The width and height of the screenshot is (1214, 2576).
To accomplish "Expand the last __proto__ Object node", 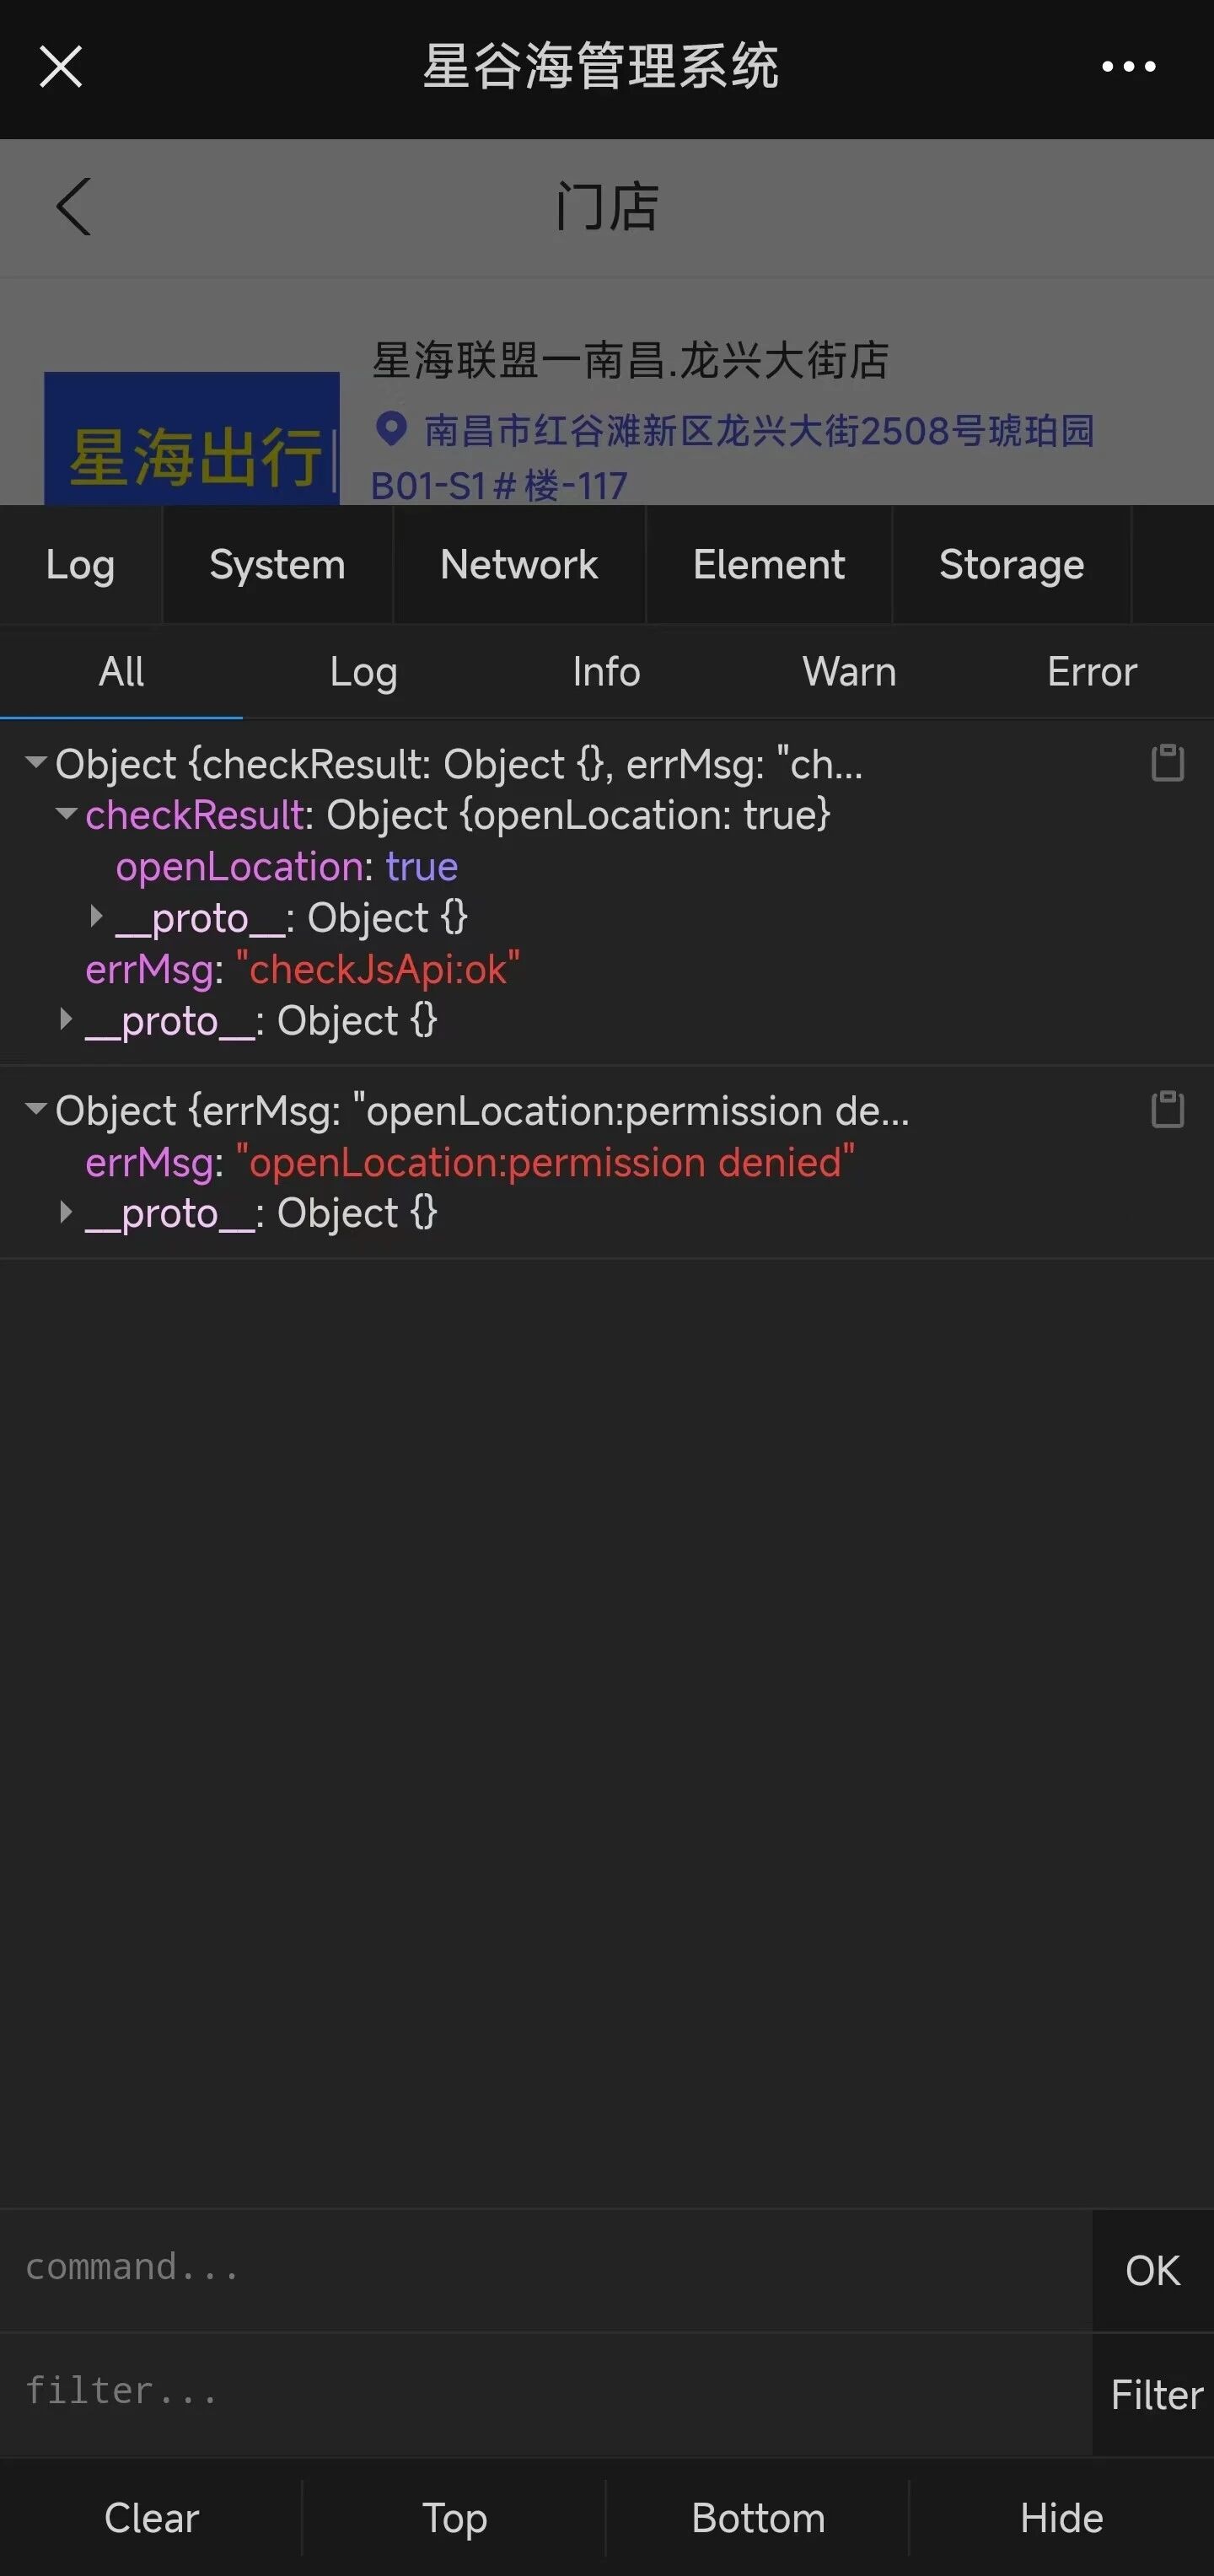I will click(x=66, y=1212).
